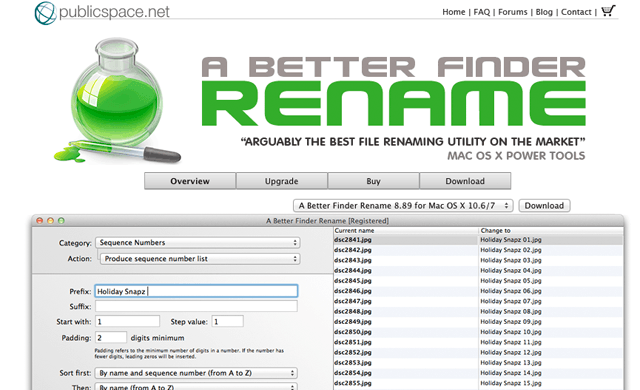Click the Current name column header

406,230
